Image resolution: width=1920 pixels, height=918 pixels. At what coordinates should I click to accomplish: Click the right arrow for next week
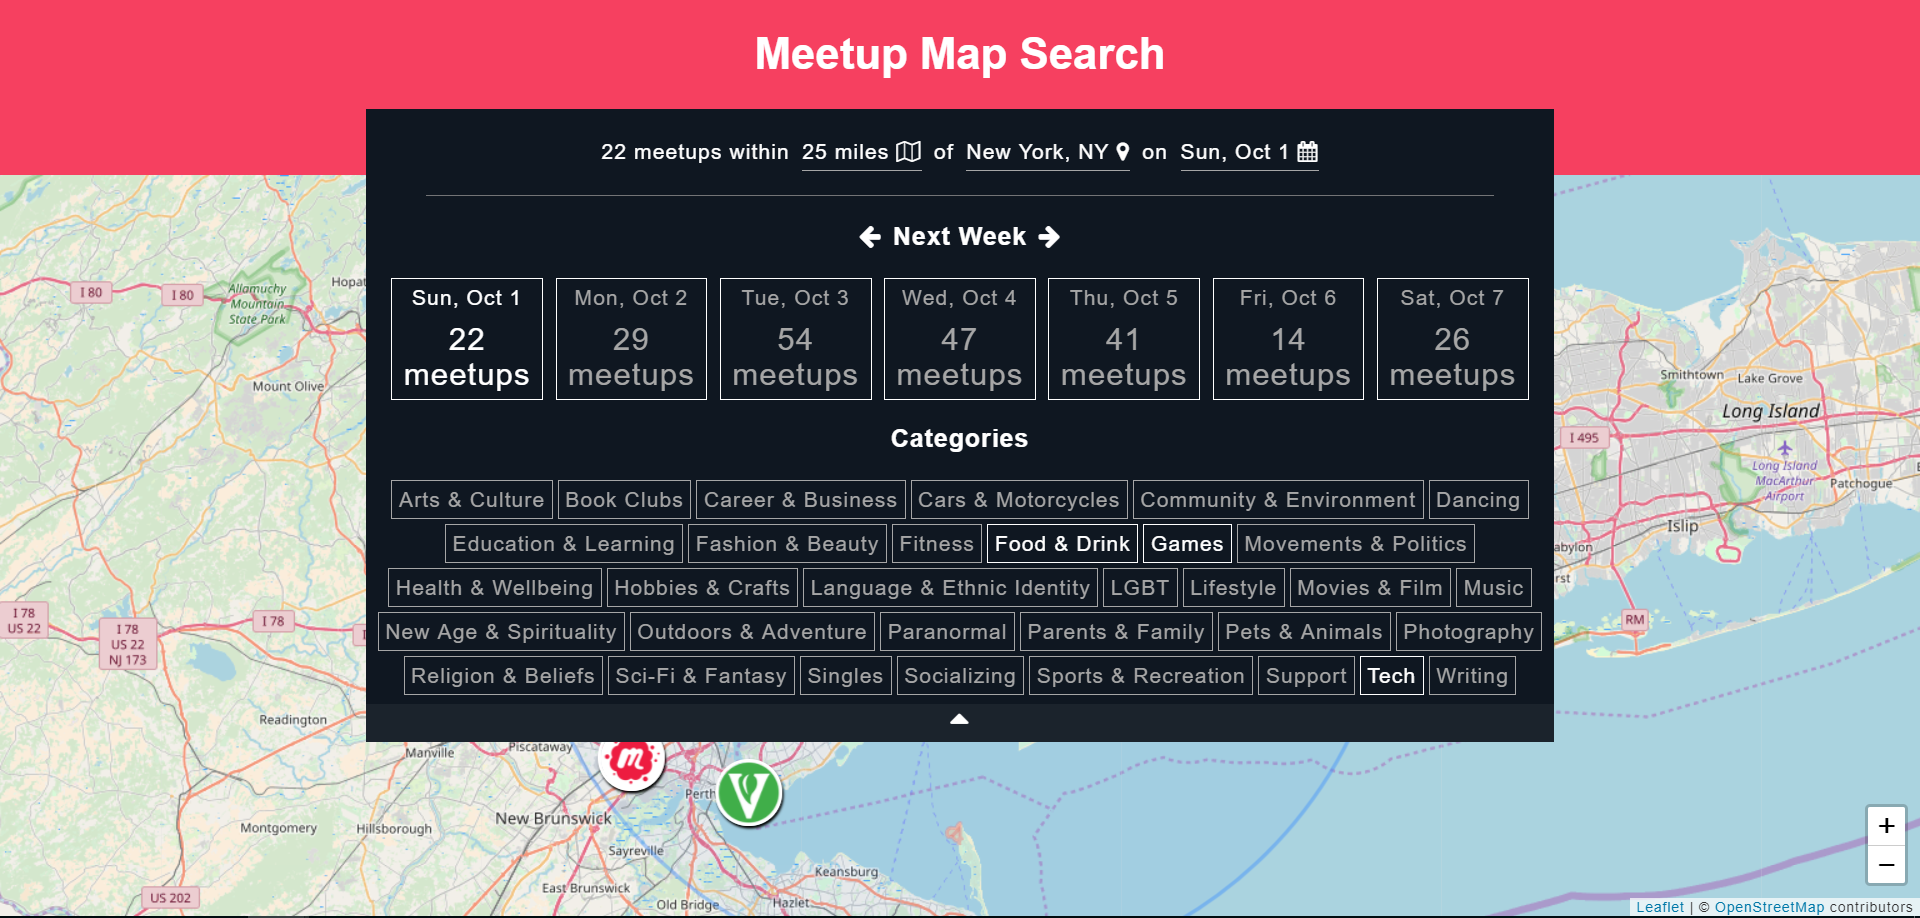1049,237
